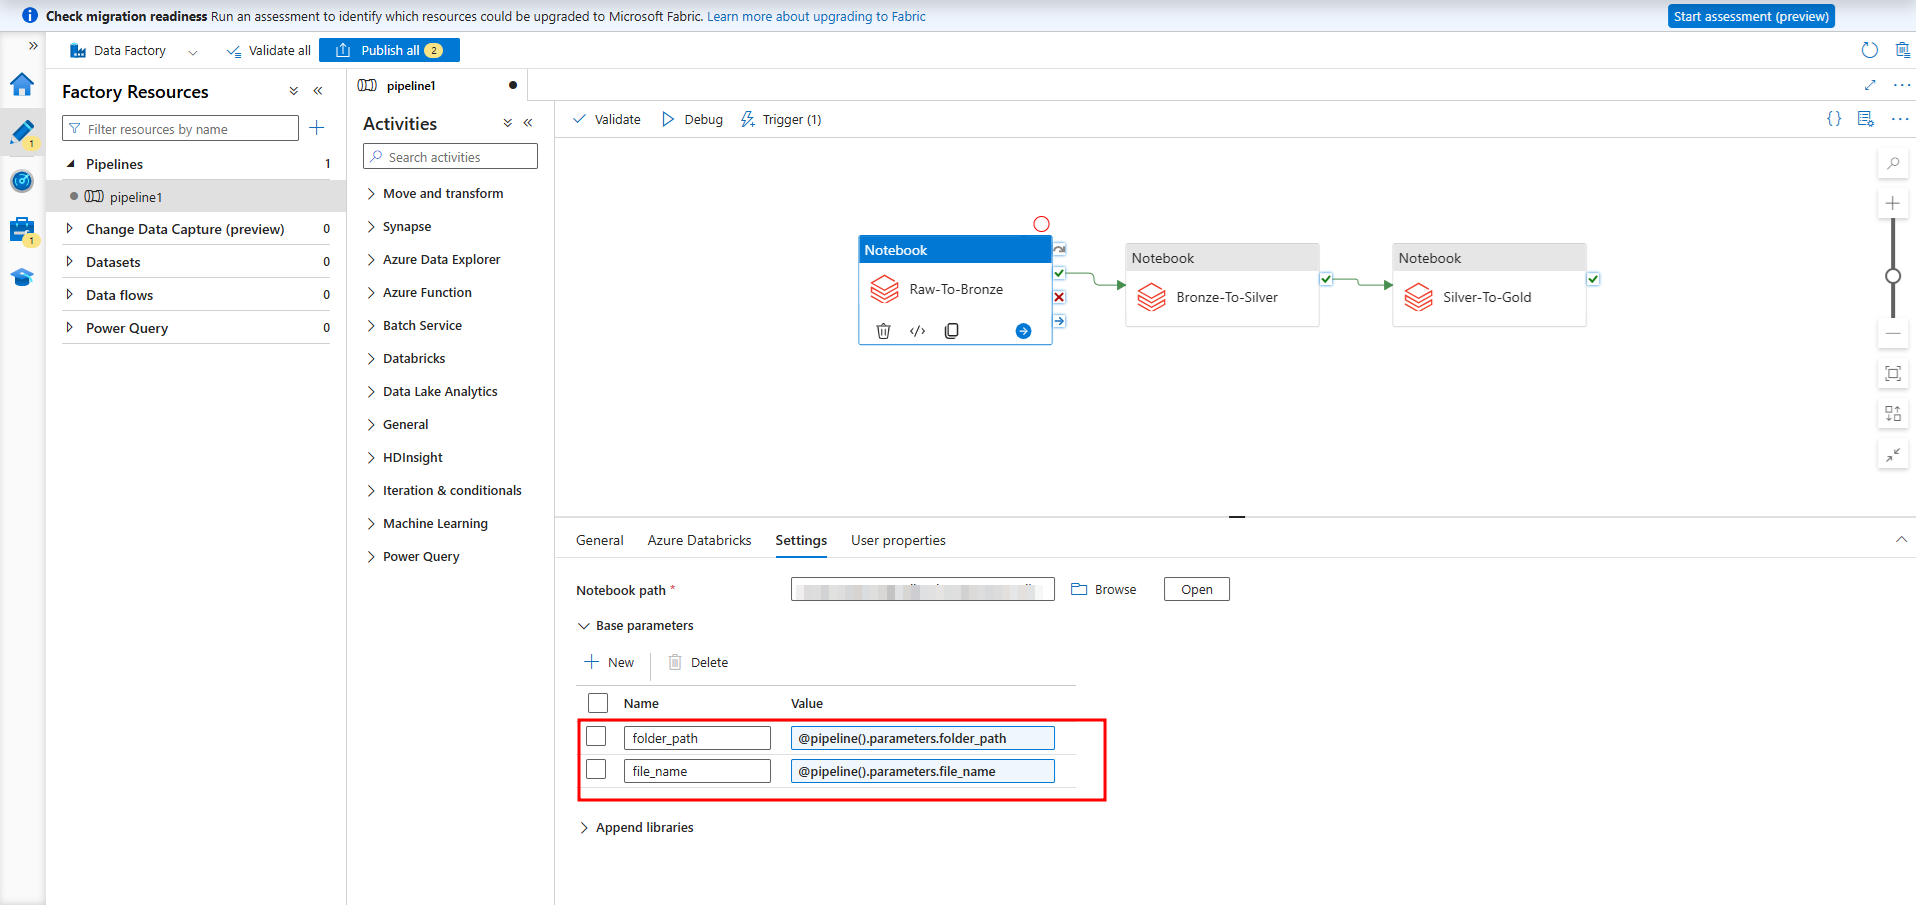Click the zoom to fit canvas icon
1916x905 pixels.
(x=1892, y=373)
